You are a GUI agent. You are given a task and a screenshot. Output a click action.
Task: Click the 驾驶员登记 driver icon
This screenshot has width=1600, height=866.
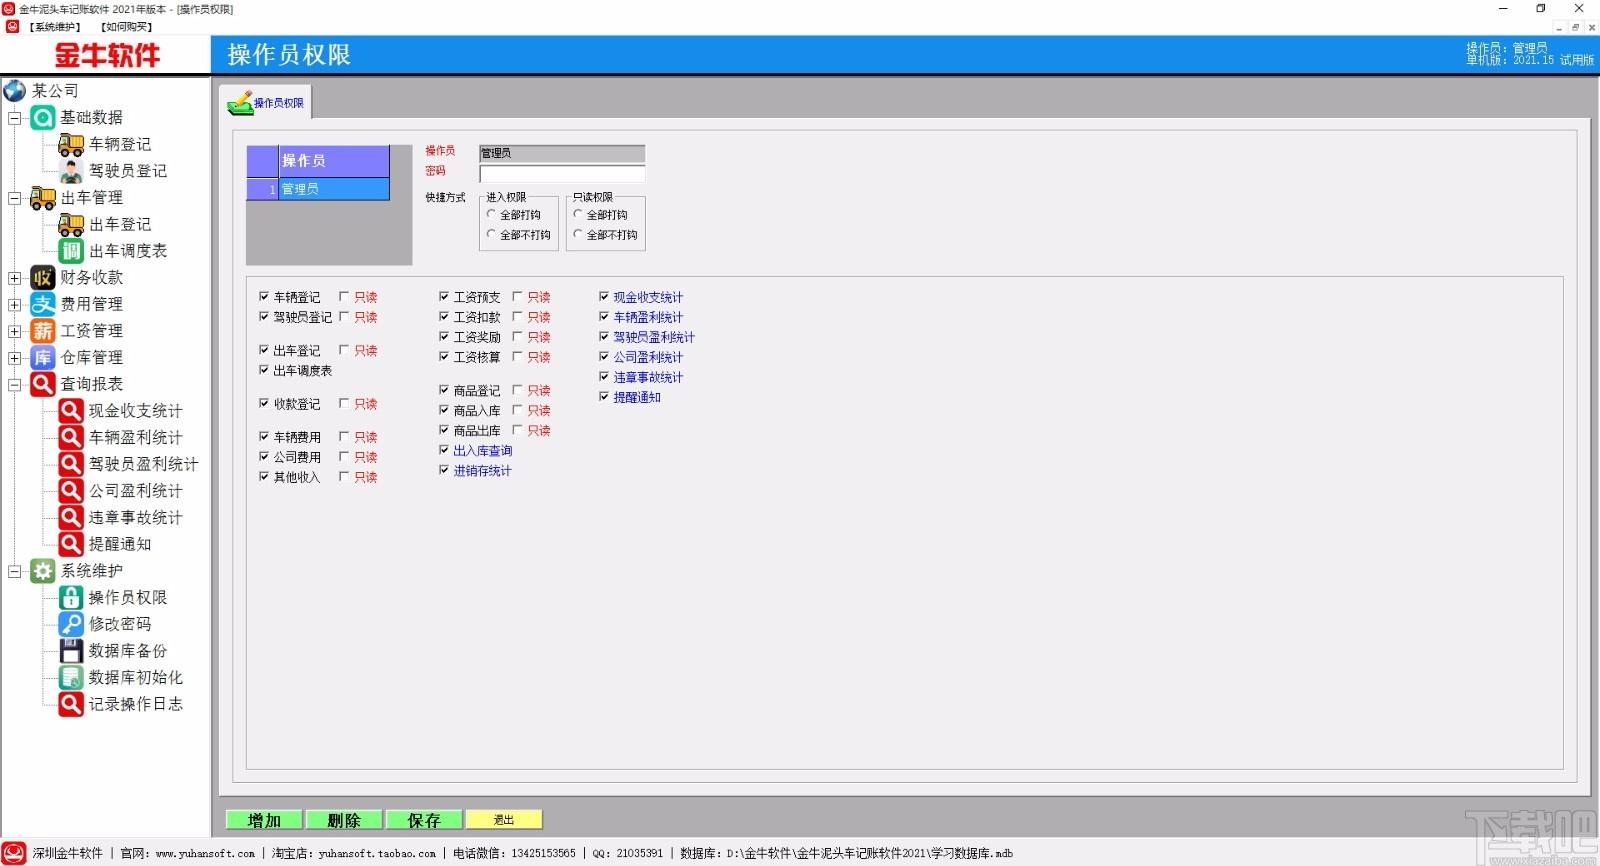pos(71,171)
